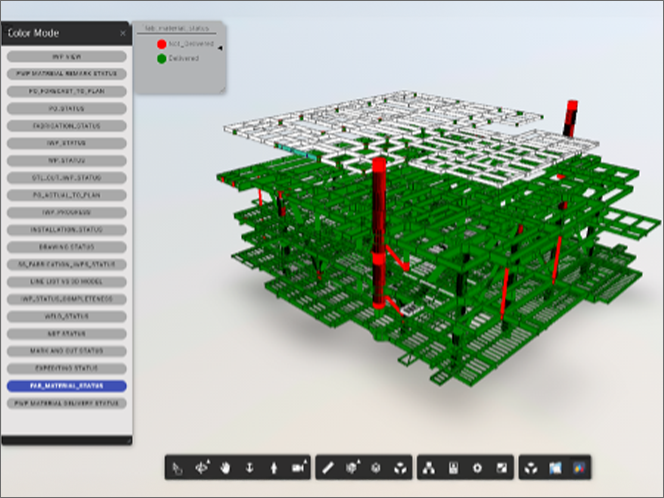
Task: Select the First Person walk tool
Action: tap(274, 467)
